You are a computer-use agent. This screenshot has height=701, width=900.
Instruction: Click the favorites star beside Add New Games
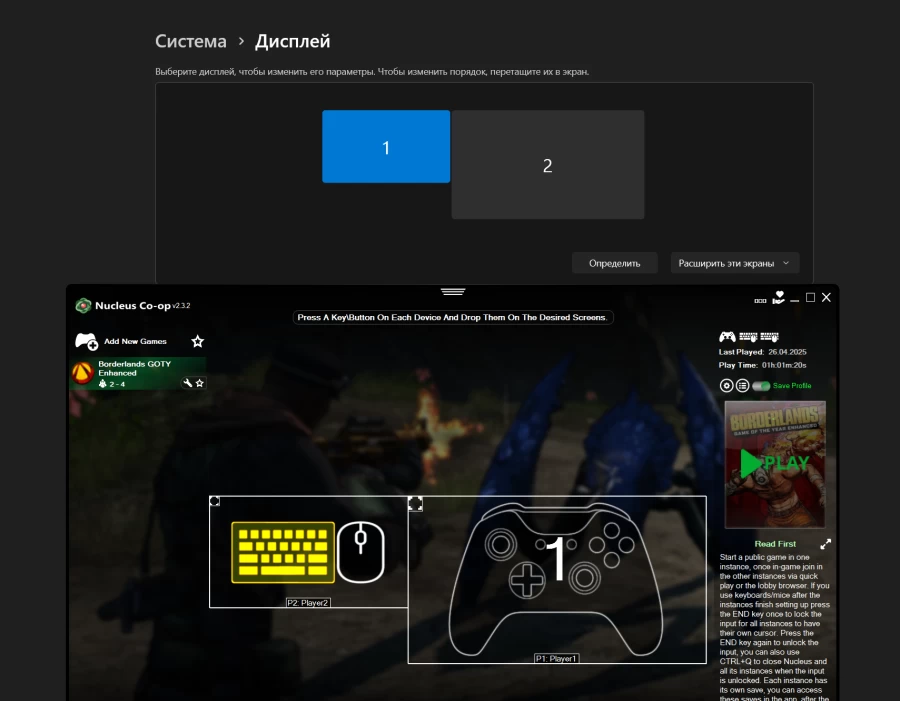pyautogui.click(x=198, y=342)
